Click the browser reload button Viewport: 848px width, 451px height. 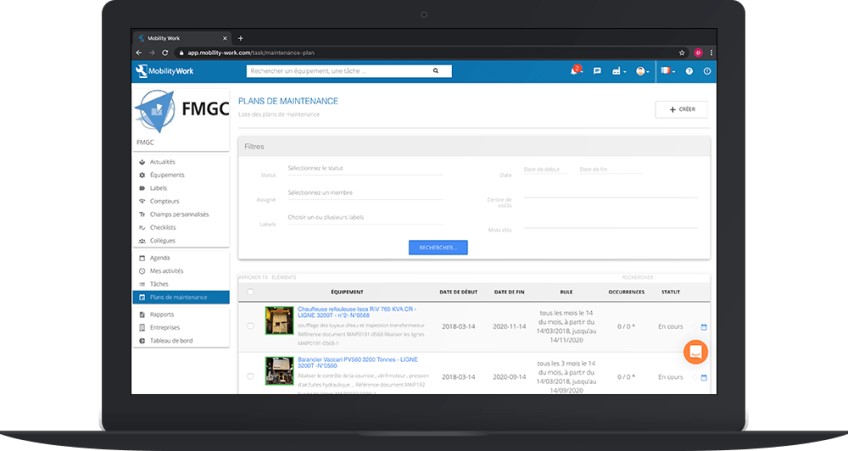pyautogui.click(x=165, y=52)
